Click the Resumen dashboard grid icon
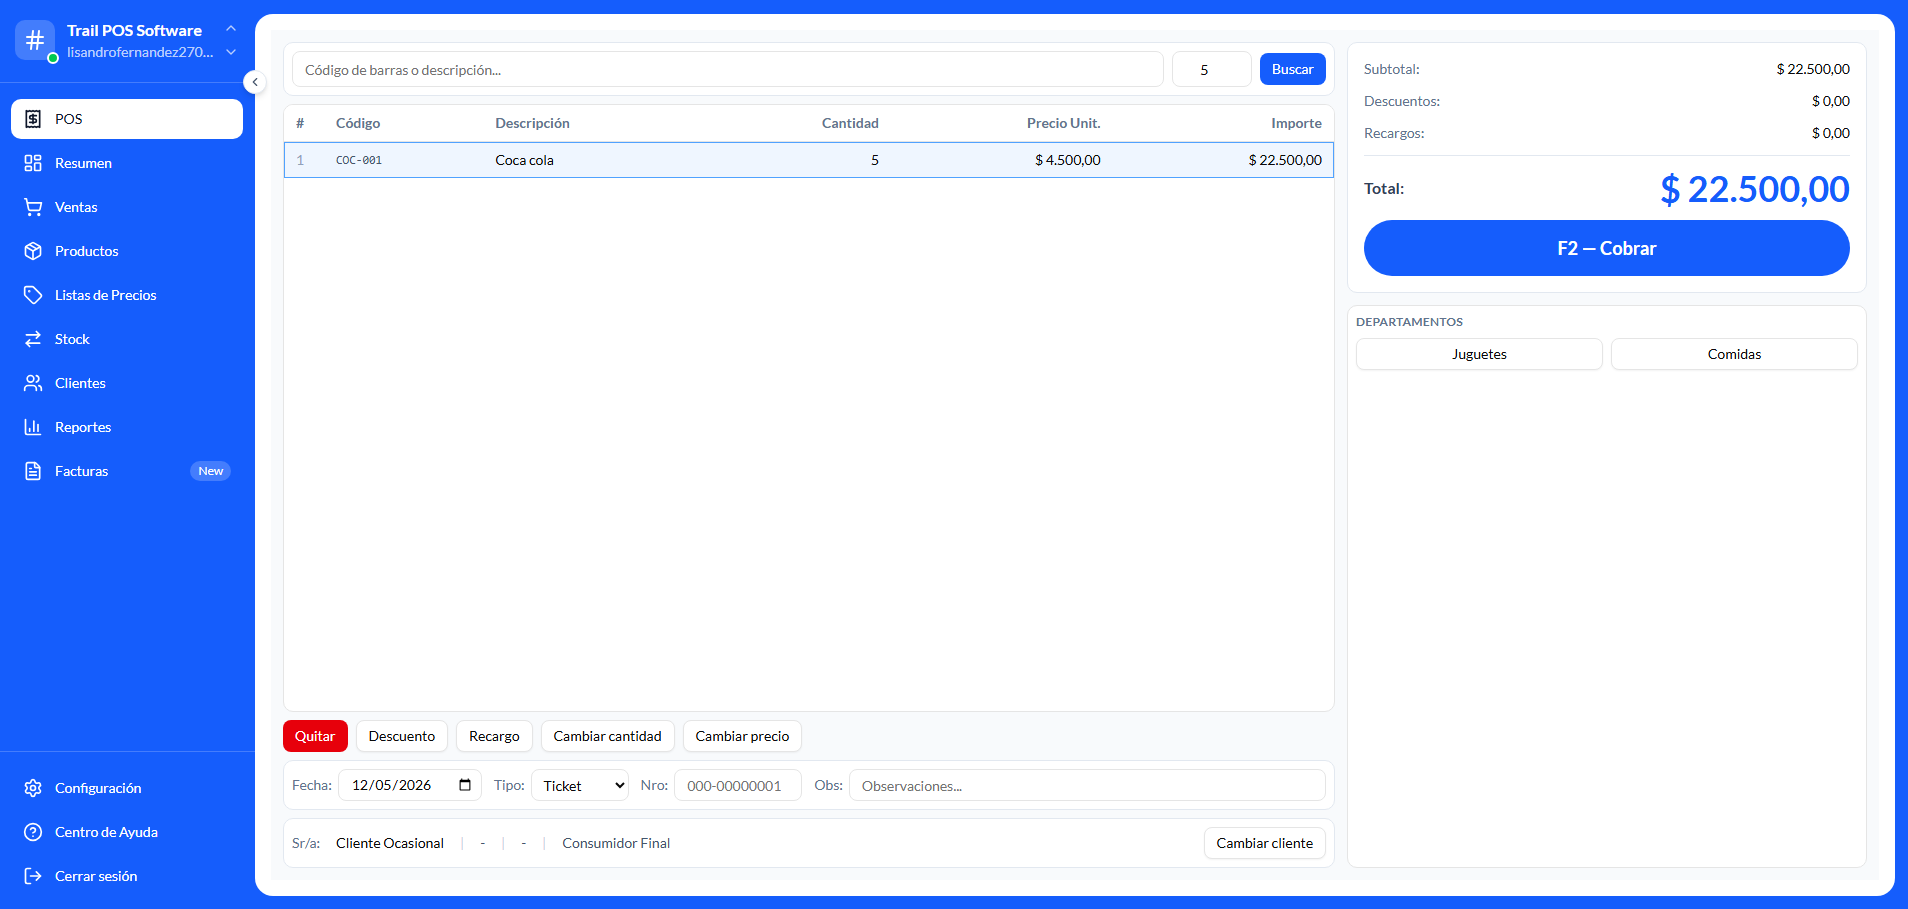The image size is (1908, 909). click(x=33, y=163)
